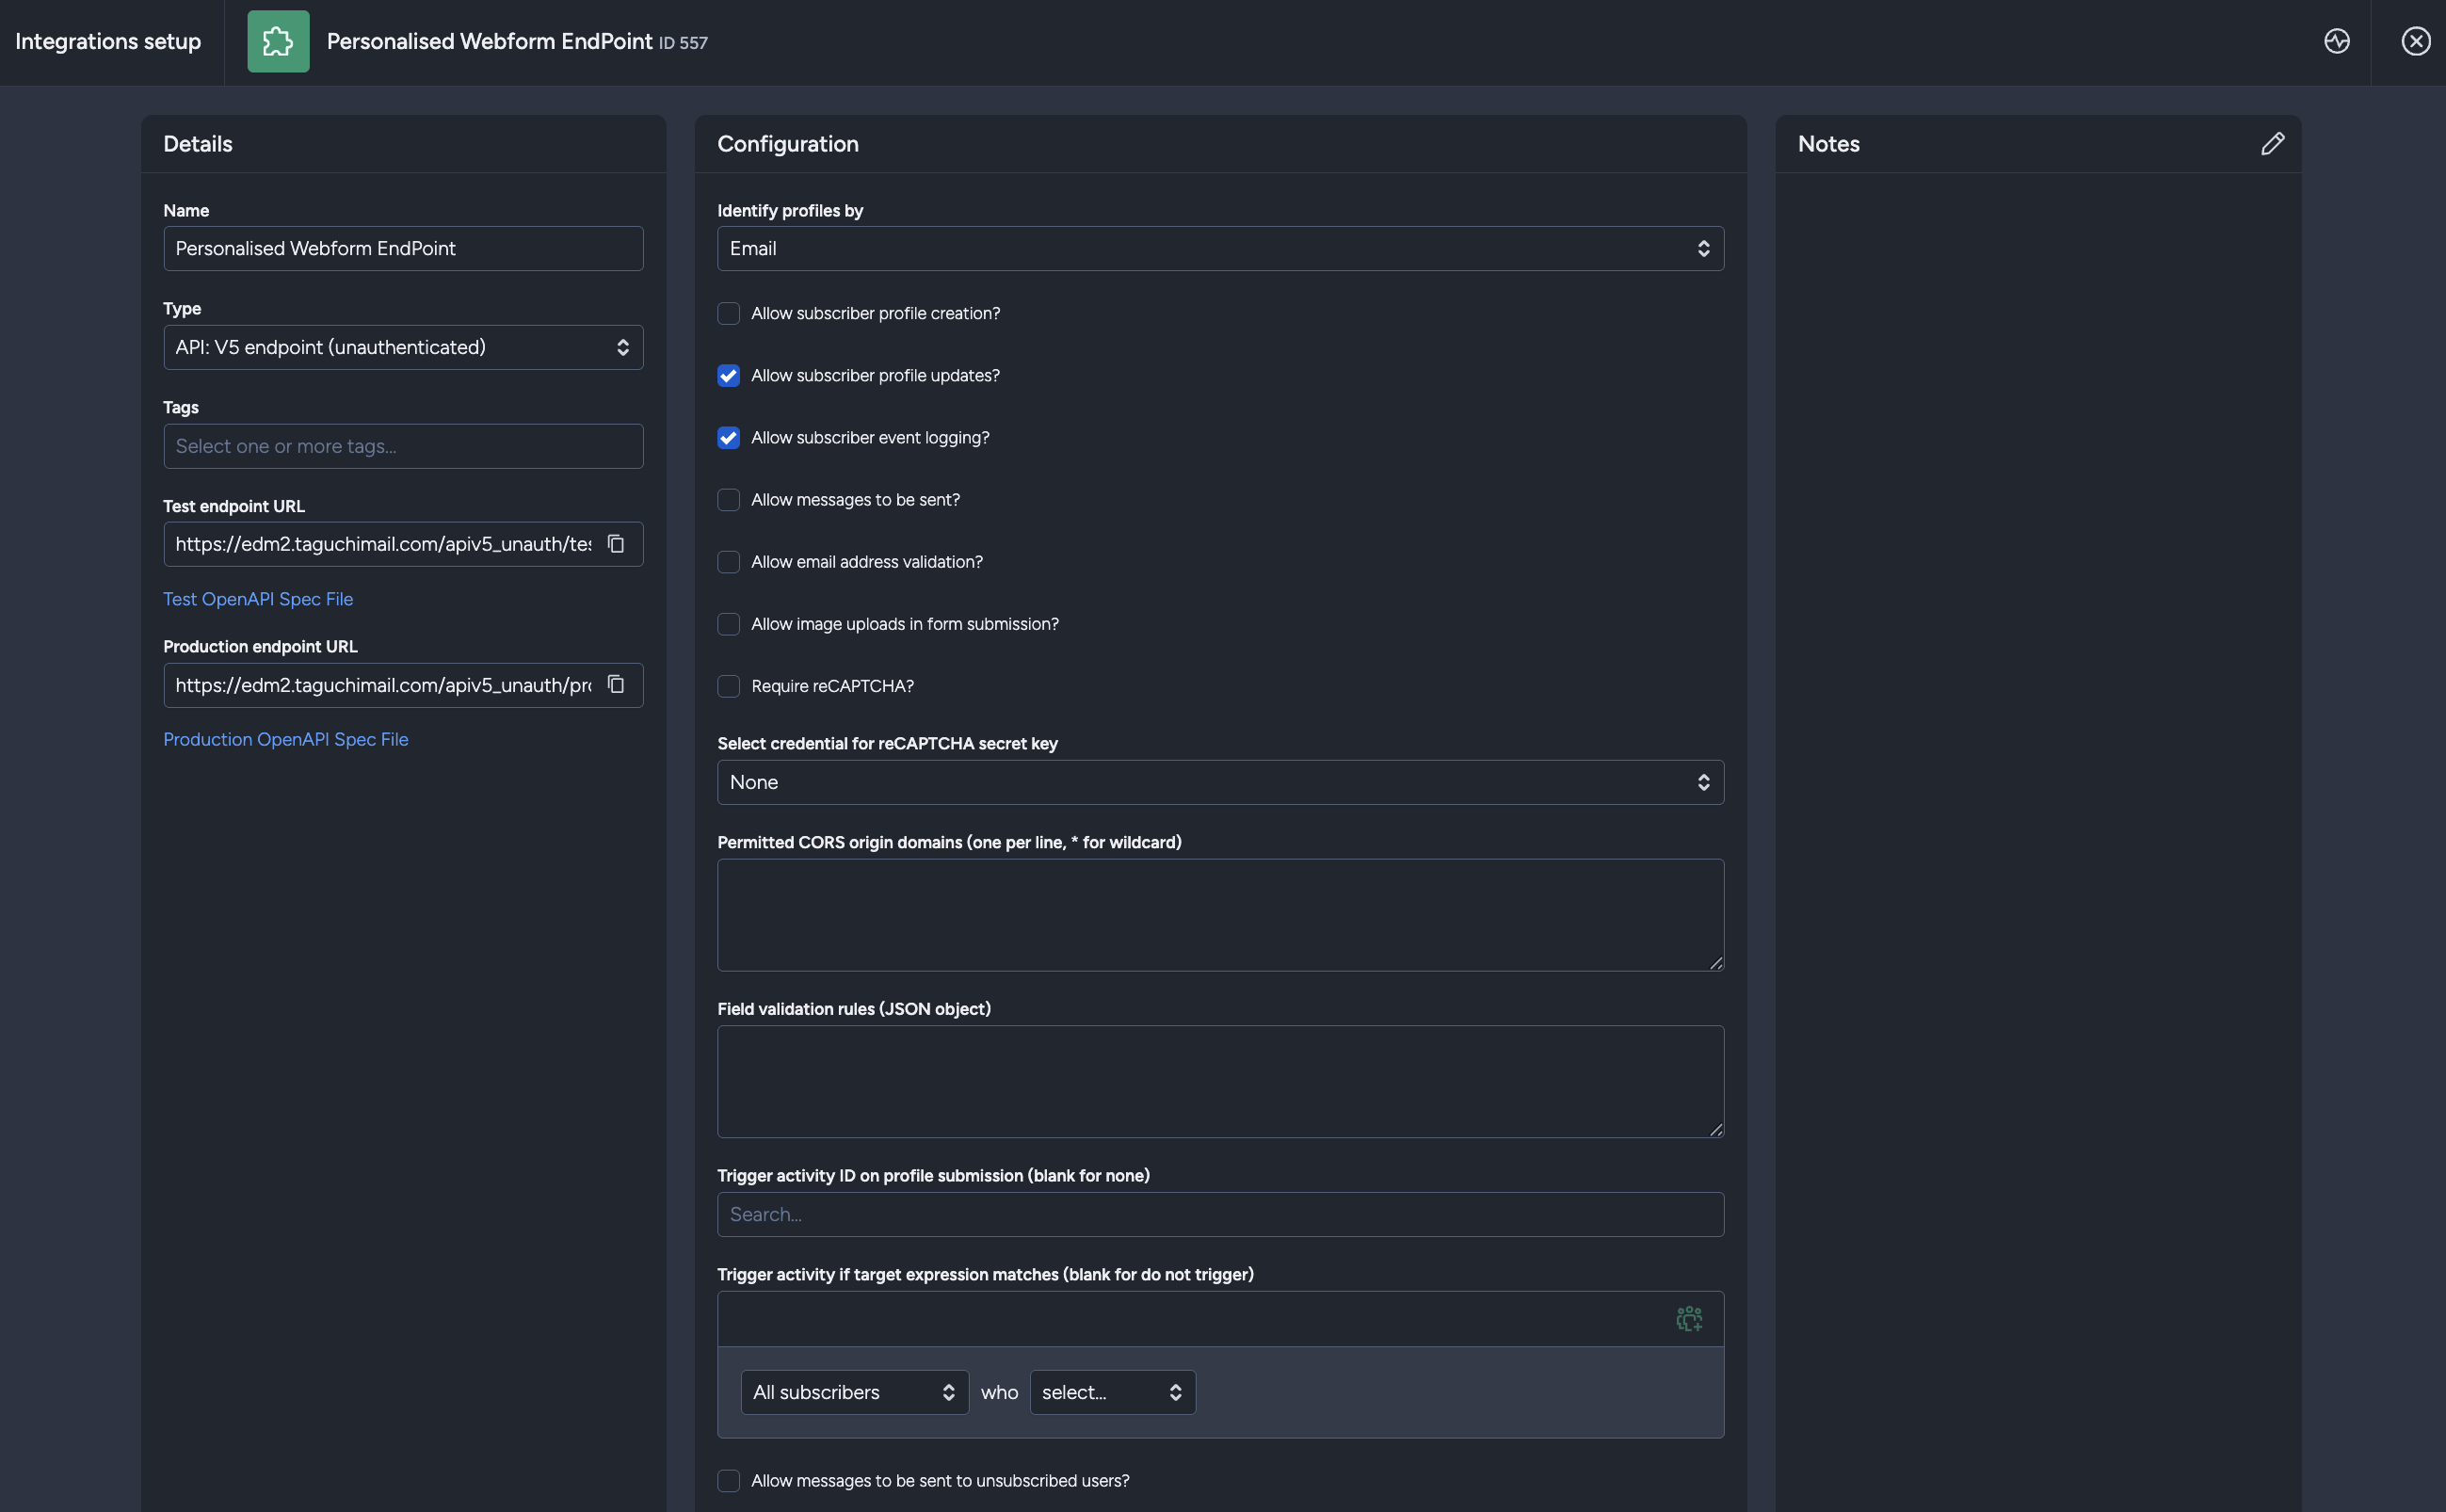This screenshot has height=1512, width=2446.
Task: Uncheck Allow subscriber event logging
Action: coord(728,437)
